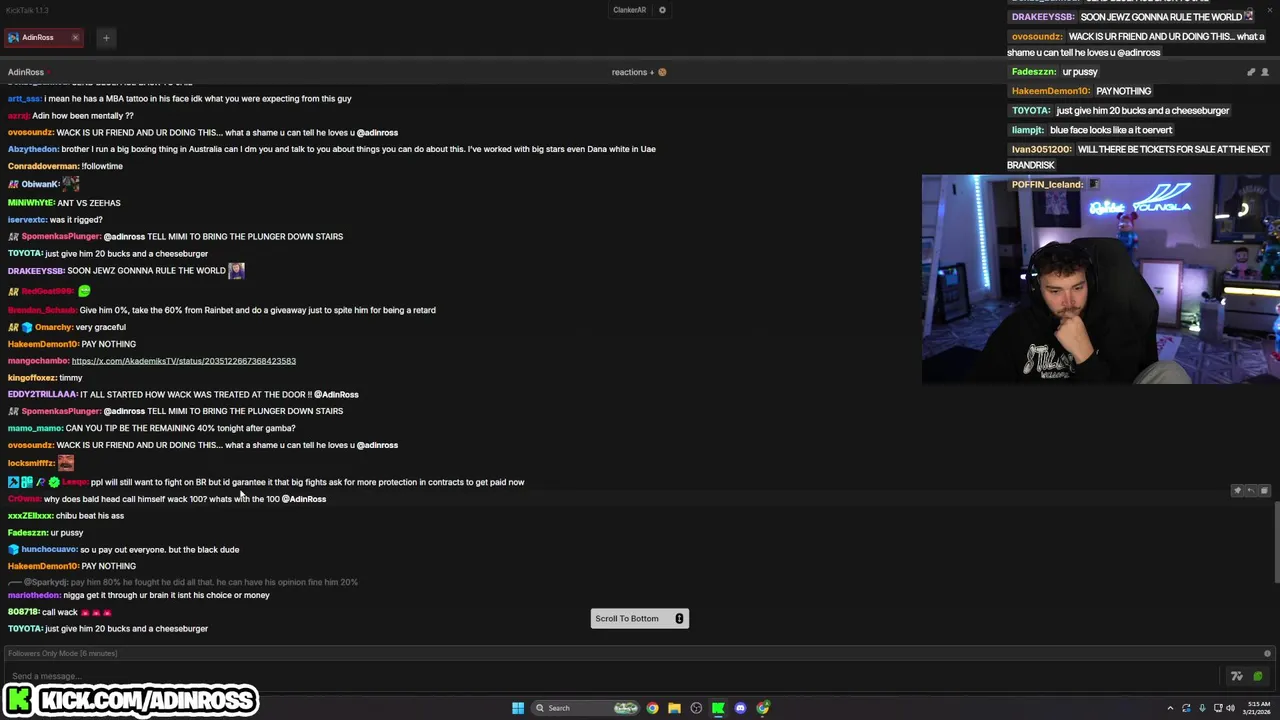This screenshot has width=1280, height=720.
Task: Click the Followers Only Mode info icon
Action: 1267,653
